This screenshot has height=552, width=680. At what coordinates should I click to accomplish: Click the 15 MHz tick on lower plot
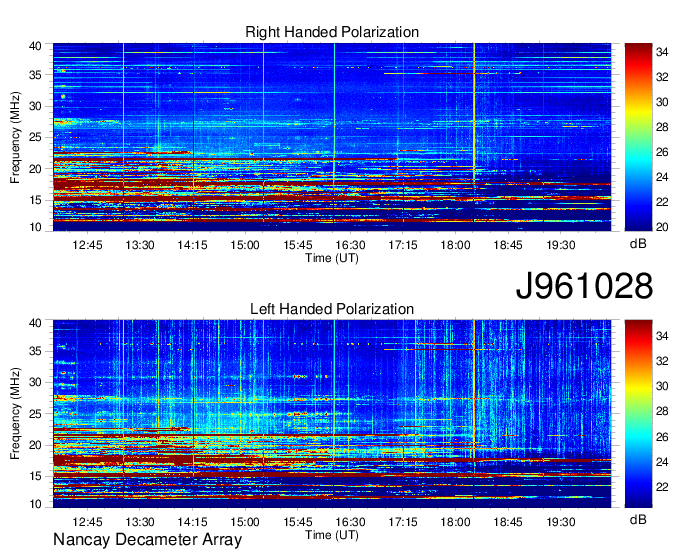pyautogui.click(x=35, y=477)
